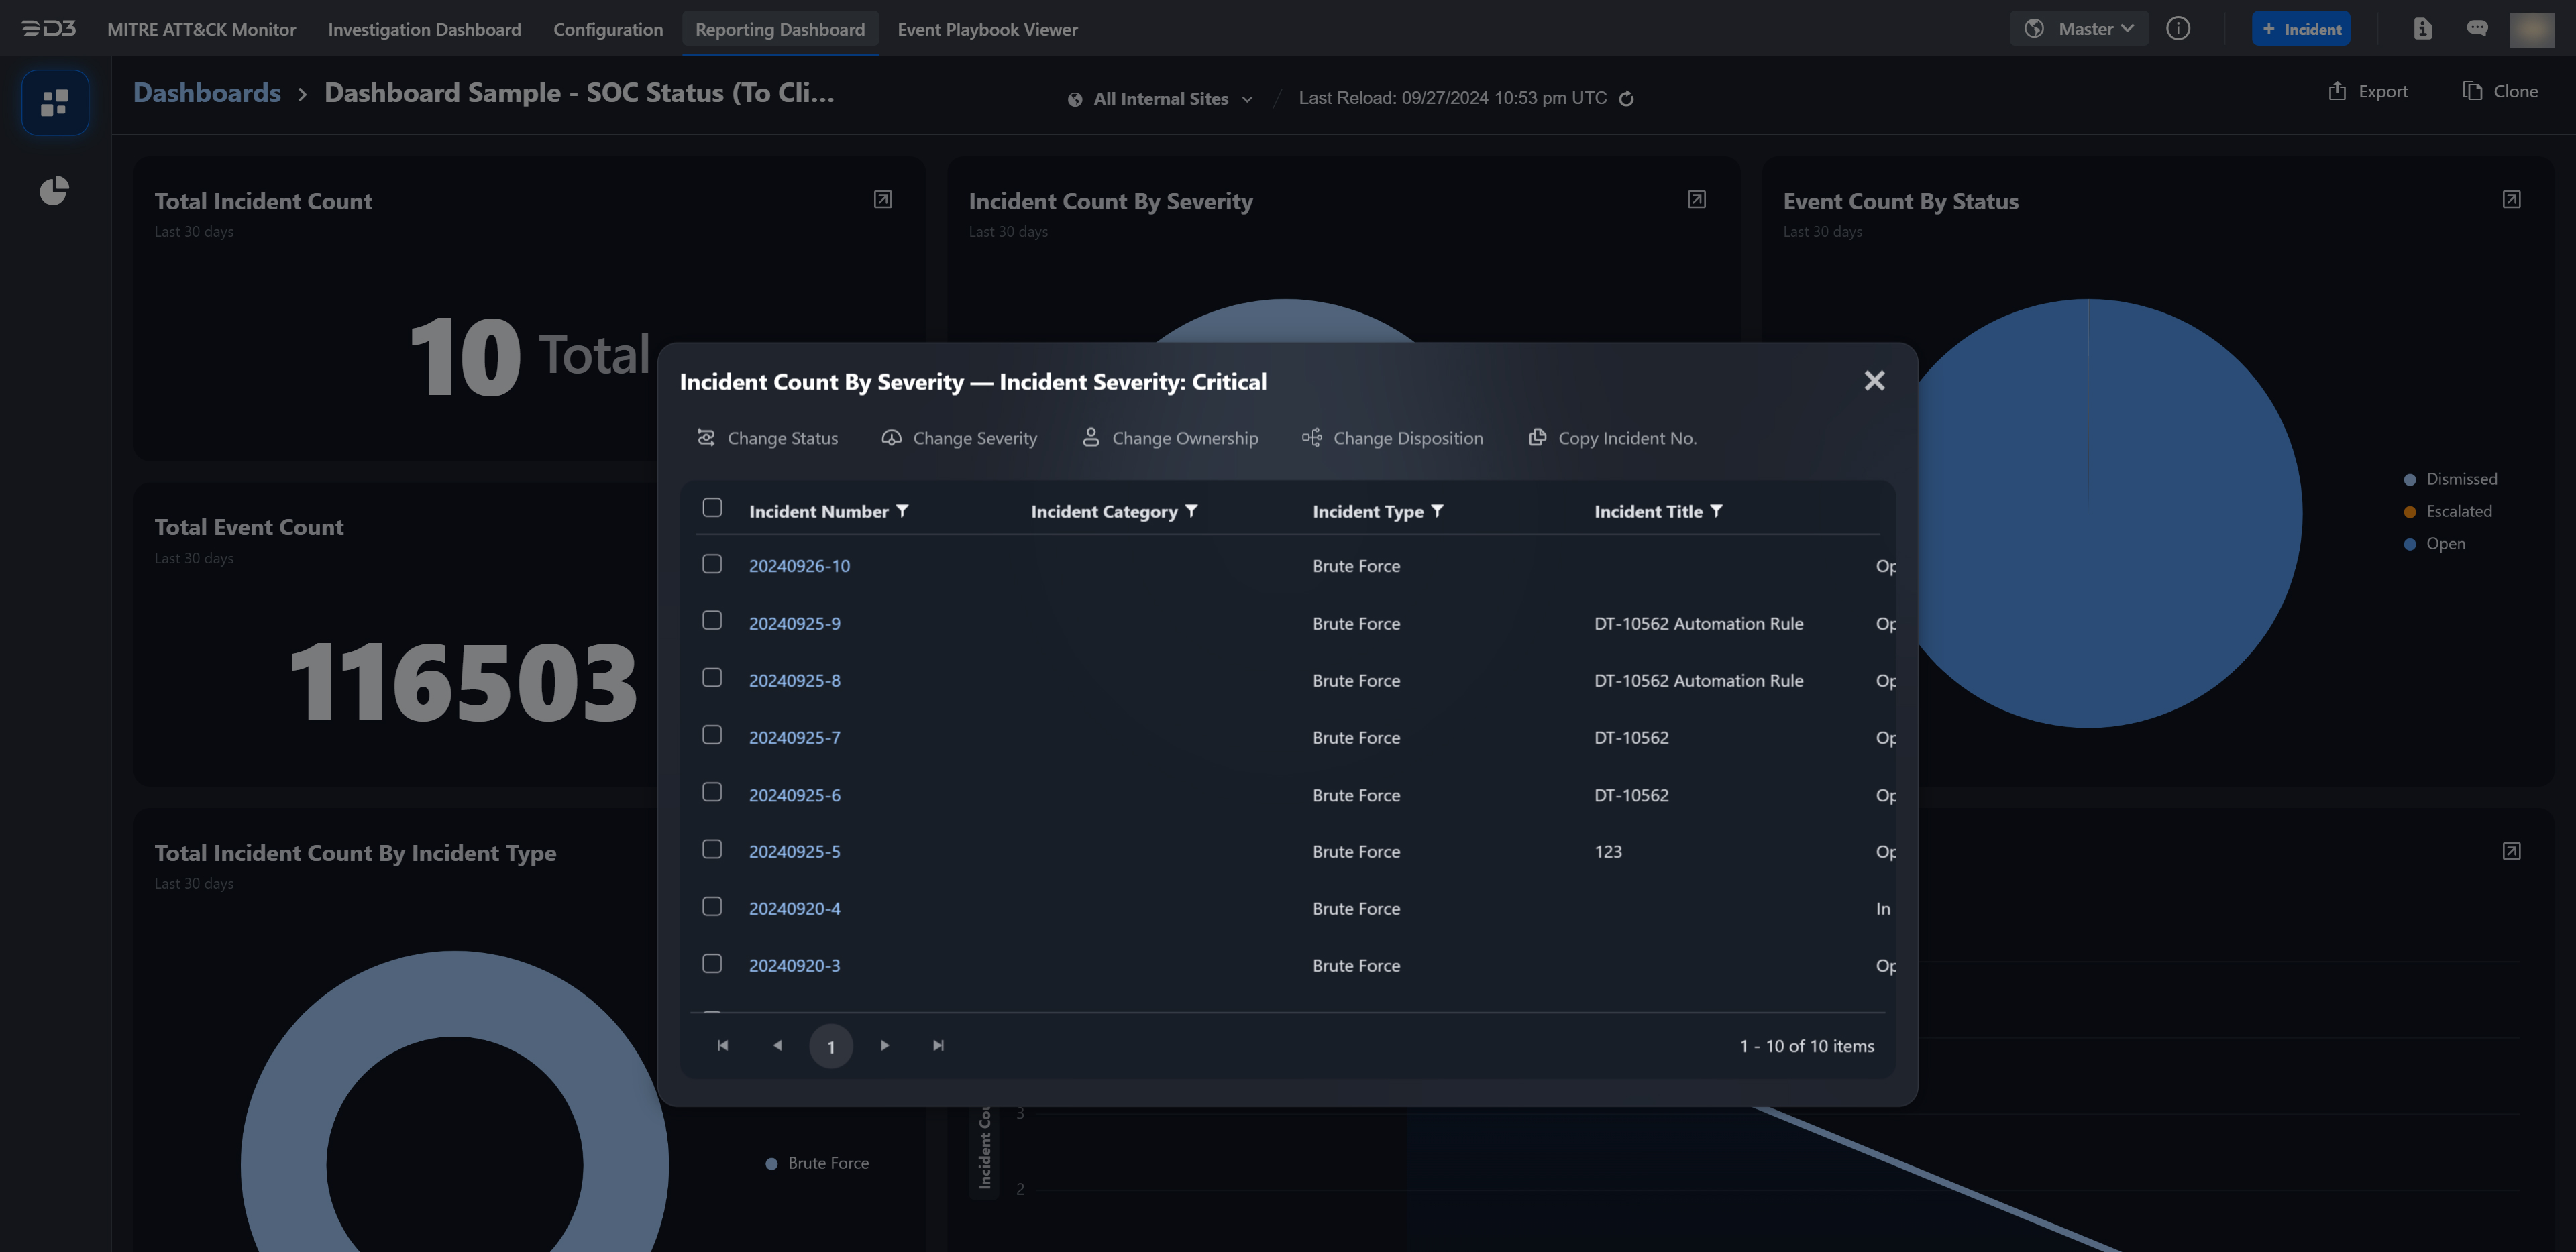Go to the next results page
This screenshot has height=1252, width=2576.
point(884,1045)
